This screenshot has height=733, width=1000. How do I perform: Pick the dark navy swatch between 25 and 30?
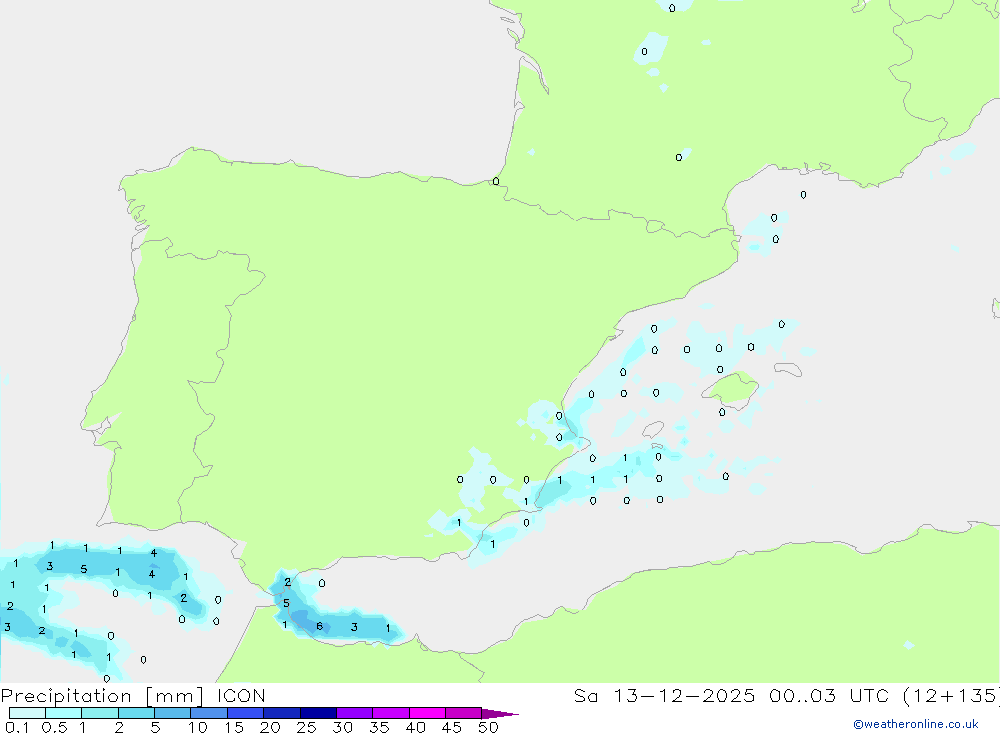point(318,713)
